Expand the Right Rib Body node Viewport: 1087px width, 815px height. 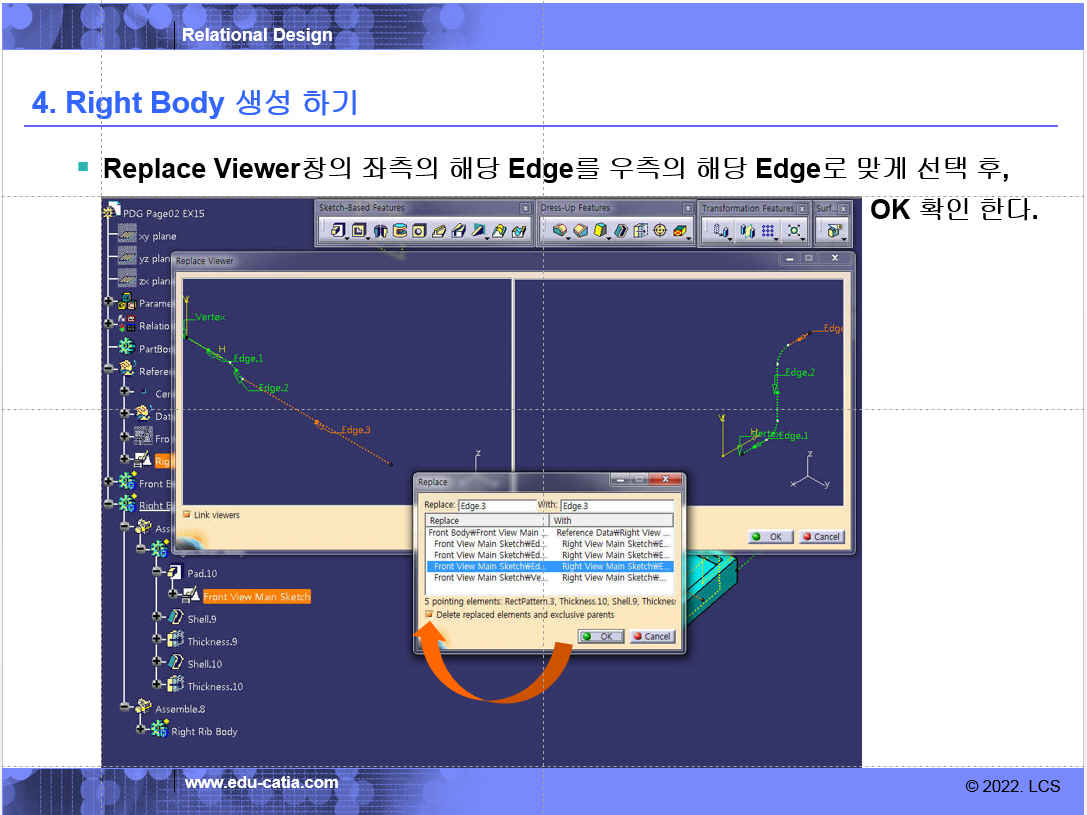coord(141,731)
